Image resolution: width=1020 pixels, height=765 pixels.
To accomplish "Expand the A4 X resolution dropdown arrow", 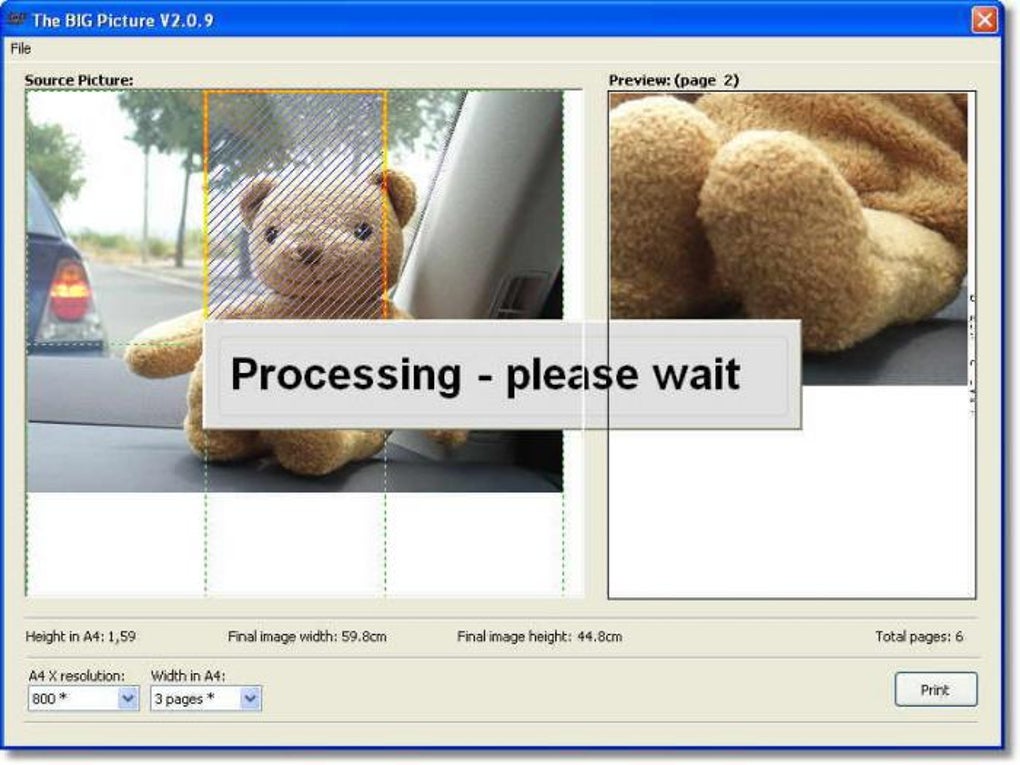I will 128,699.
